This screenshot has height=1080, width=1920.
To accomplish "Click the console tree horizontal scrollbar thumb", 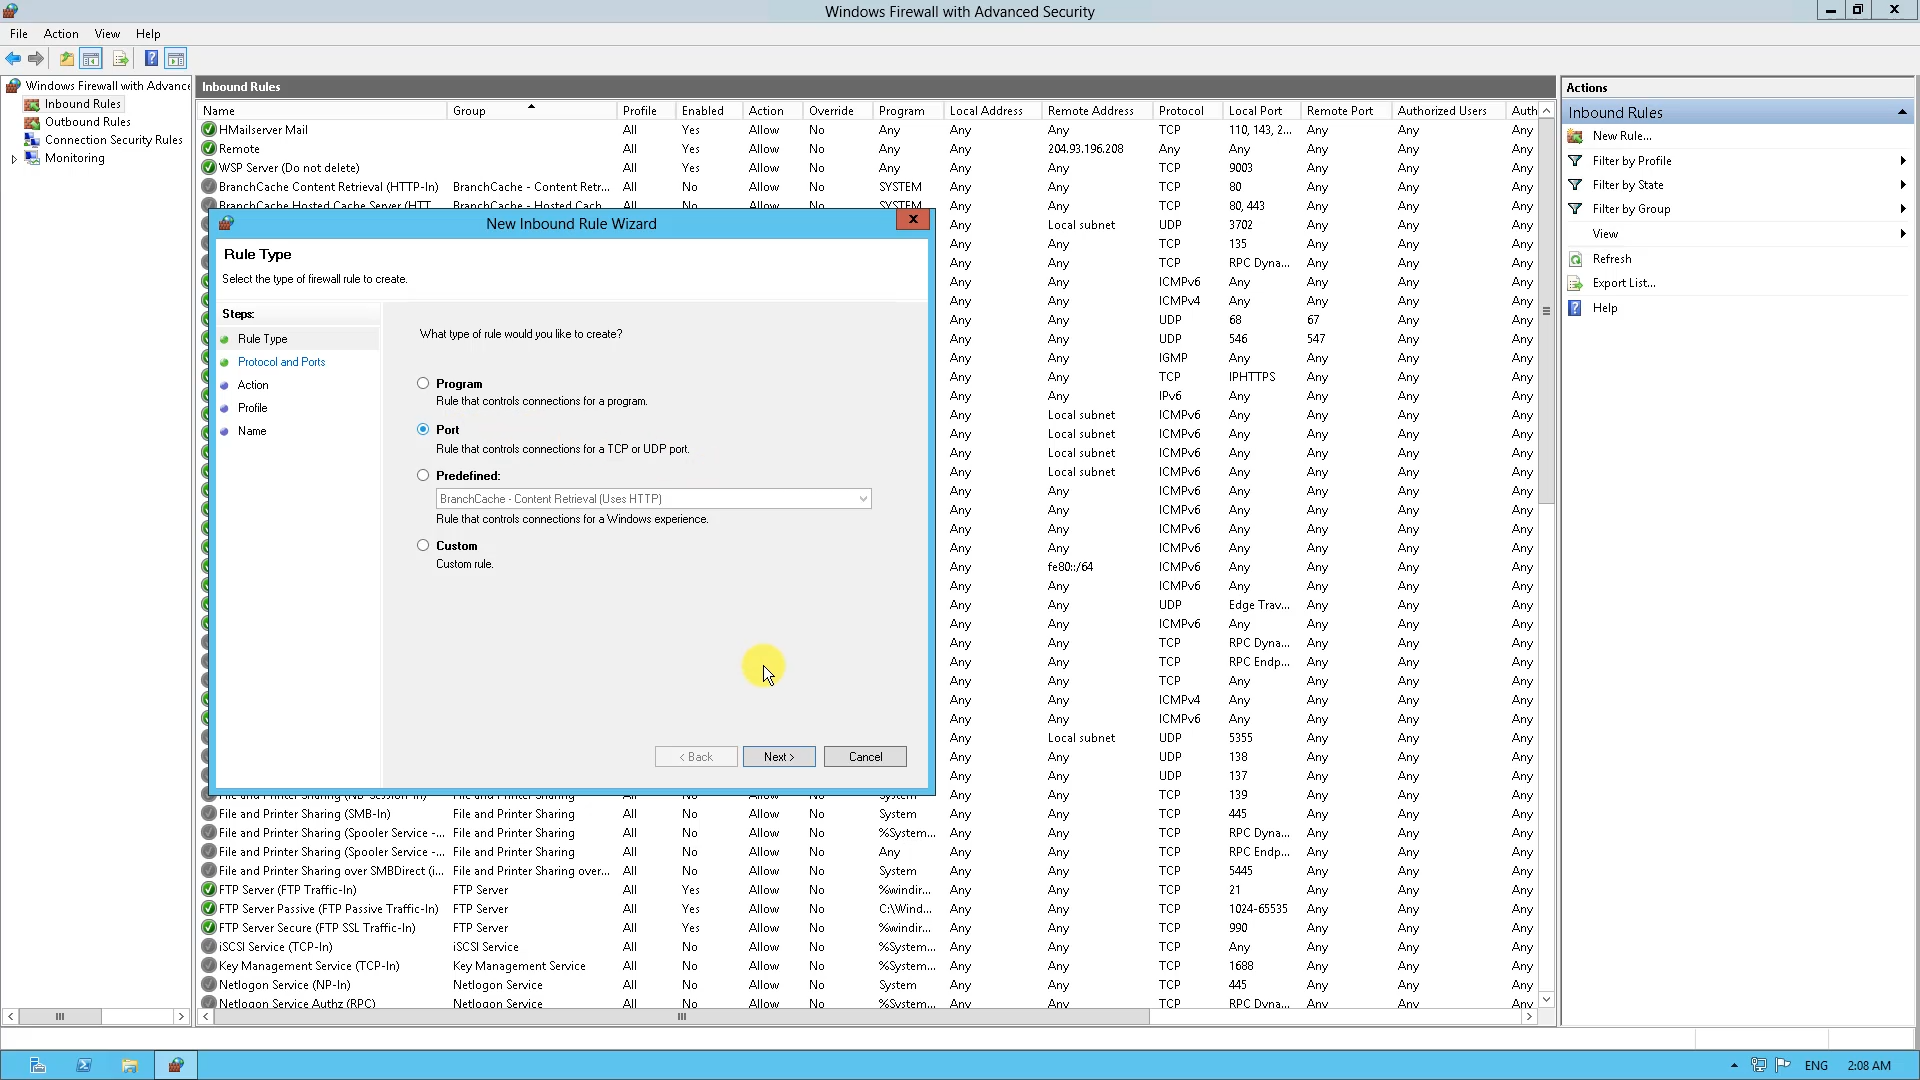I will [60, 1017].
